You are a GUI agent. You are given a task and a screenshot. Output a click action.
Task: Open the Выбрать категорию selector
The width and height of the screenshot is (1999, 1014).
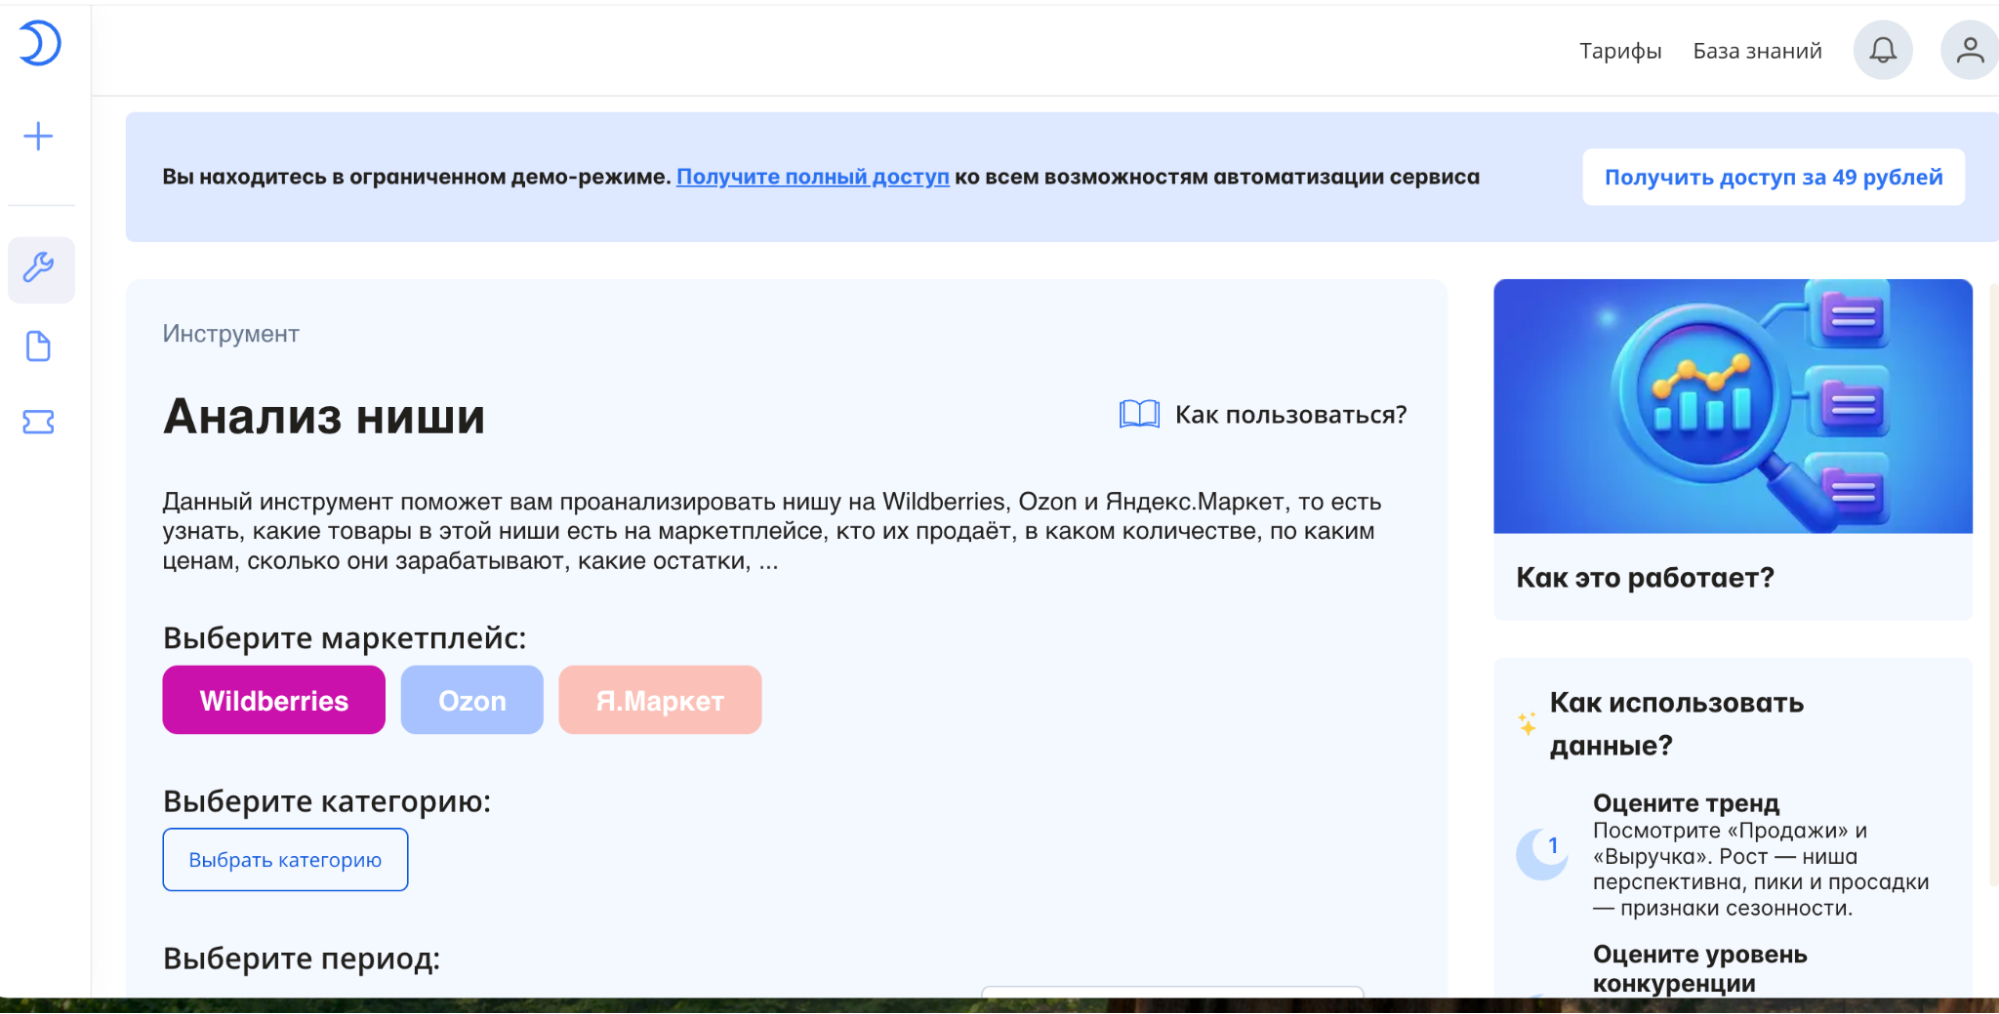[285, 859]
